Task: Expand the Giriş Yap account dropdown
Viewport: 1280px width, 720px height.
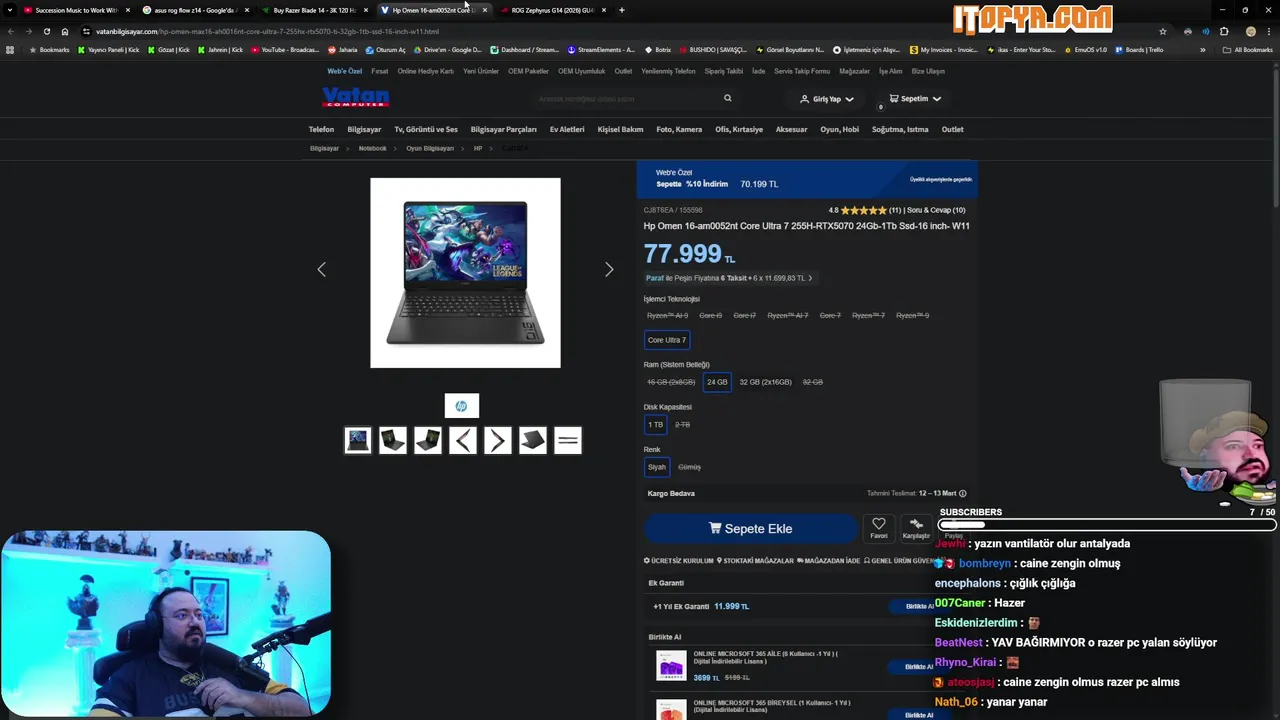Action: 849,99
